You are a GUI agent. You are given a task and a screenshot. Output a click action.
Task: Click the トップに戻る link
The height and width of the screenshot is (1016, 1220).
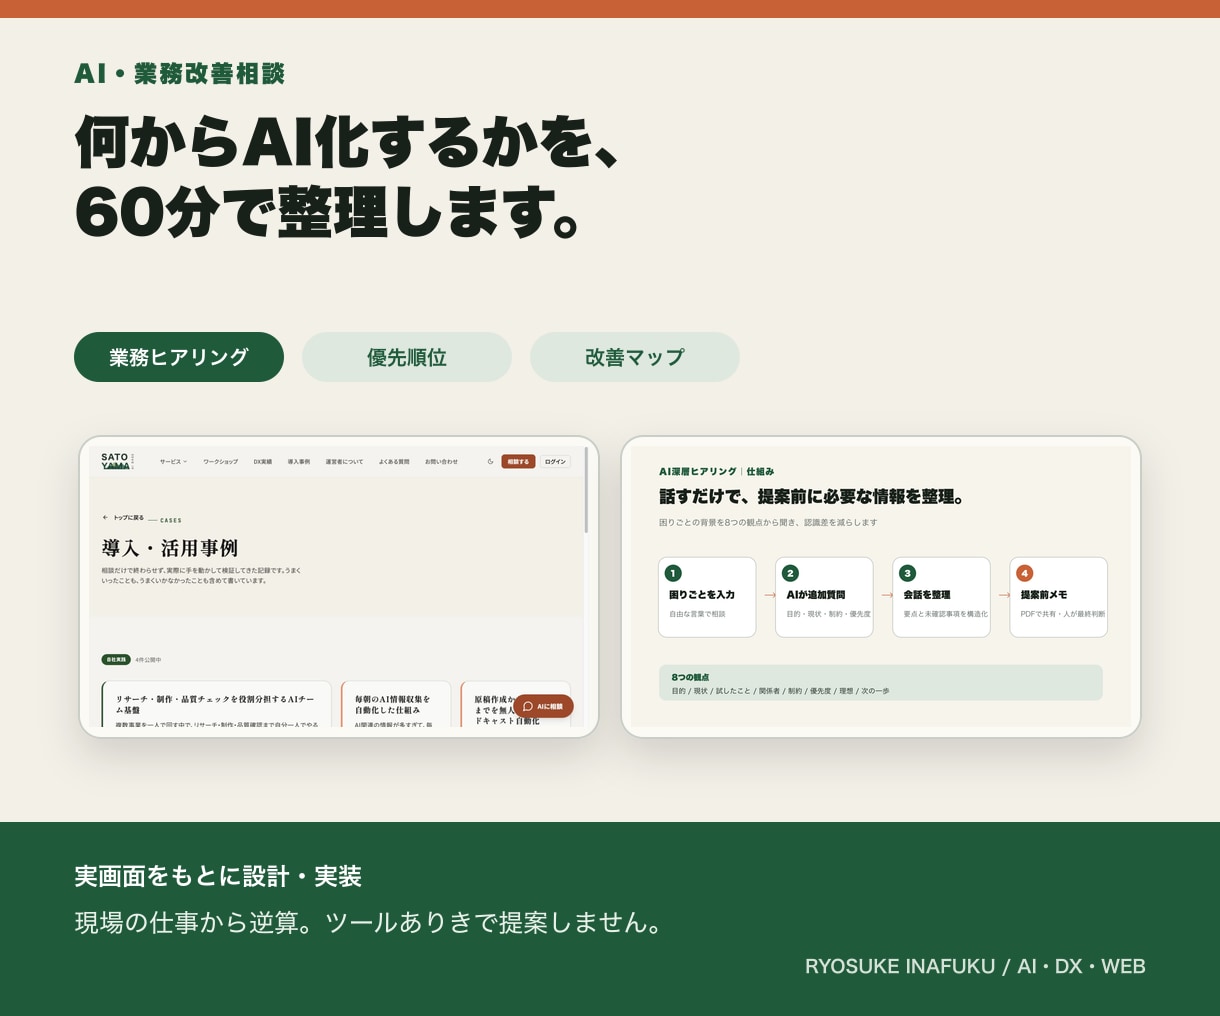click(128, 518)
